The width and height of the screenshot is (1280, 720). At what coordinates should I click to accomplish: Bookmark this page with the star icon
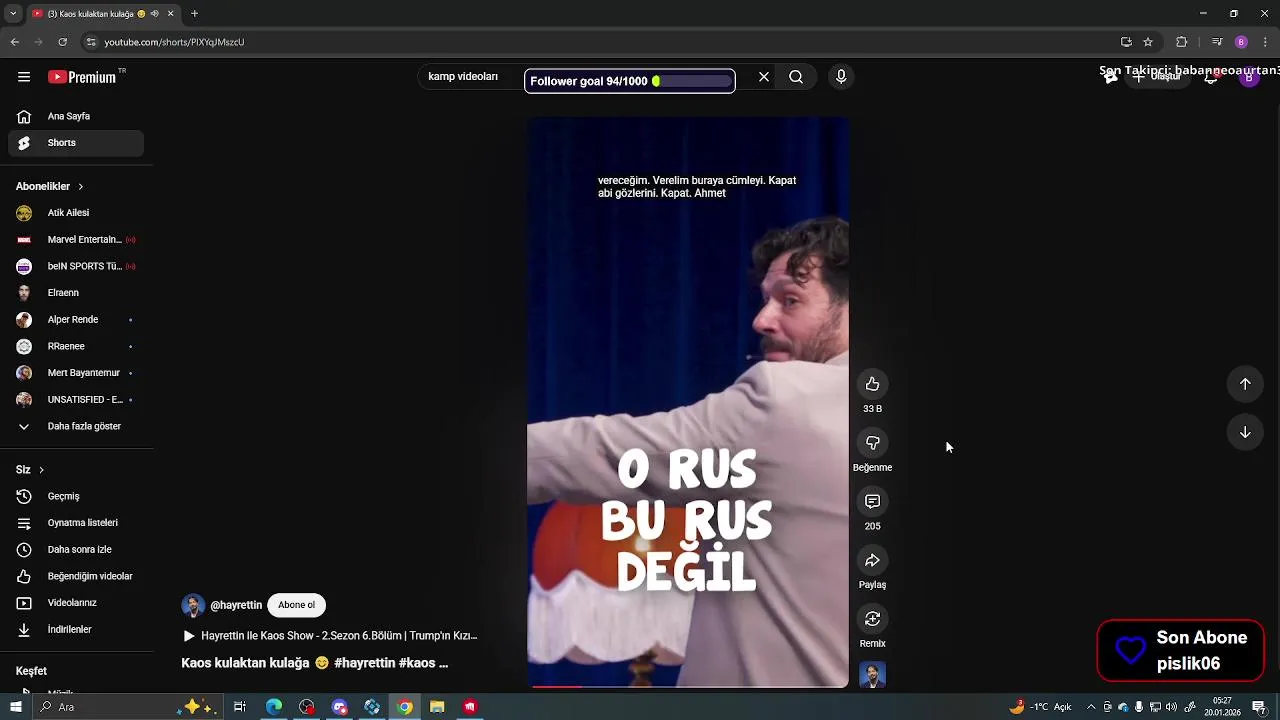click(1148, 42)
